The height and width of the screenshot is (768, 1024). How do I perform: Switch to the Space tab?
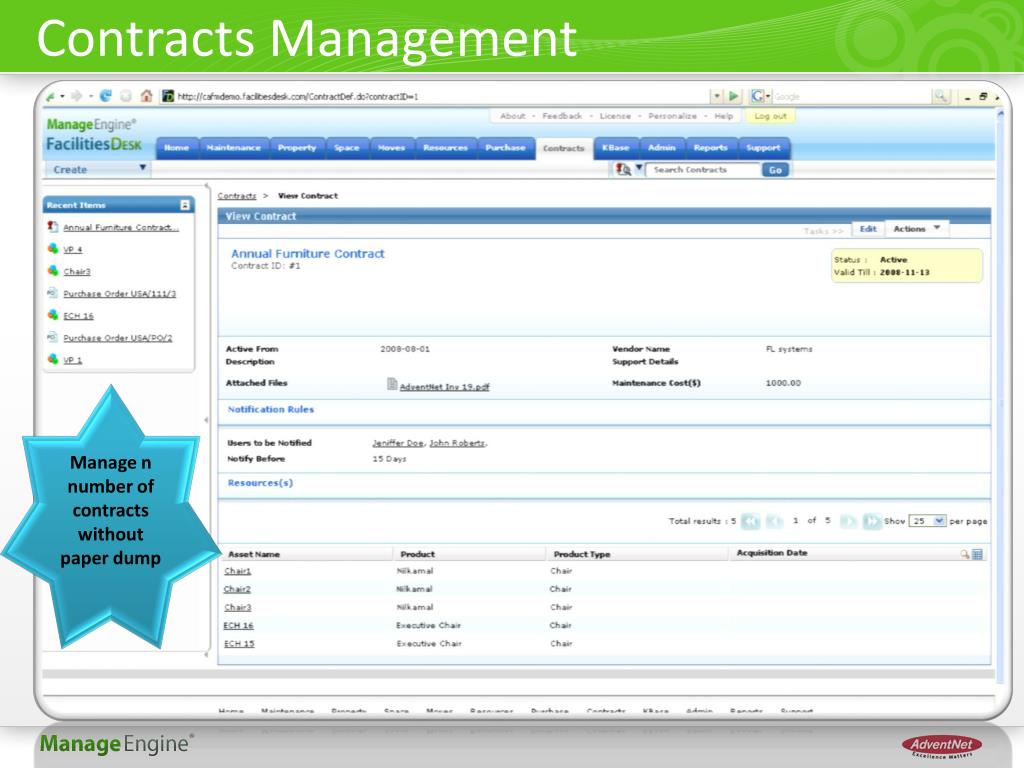[x=347, y=148]
